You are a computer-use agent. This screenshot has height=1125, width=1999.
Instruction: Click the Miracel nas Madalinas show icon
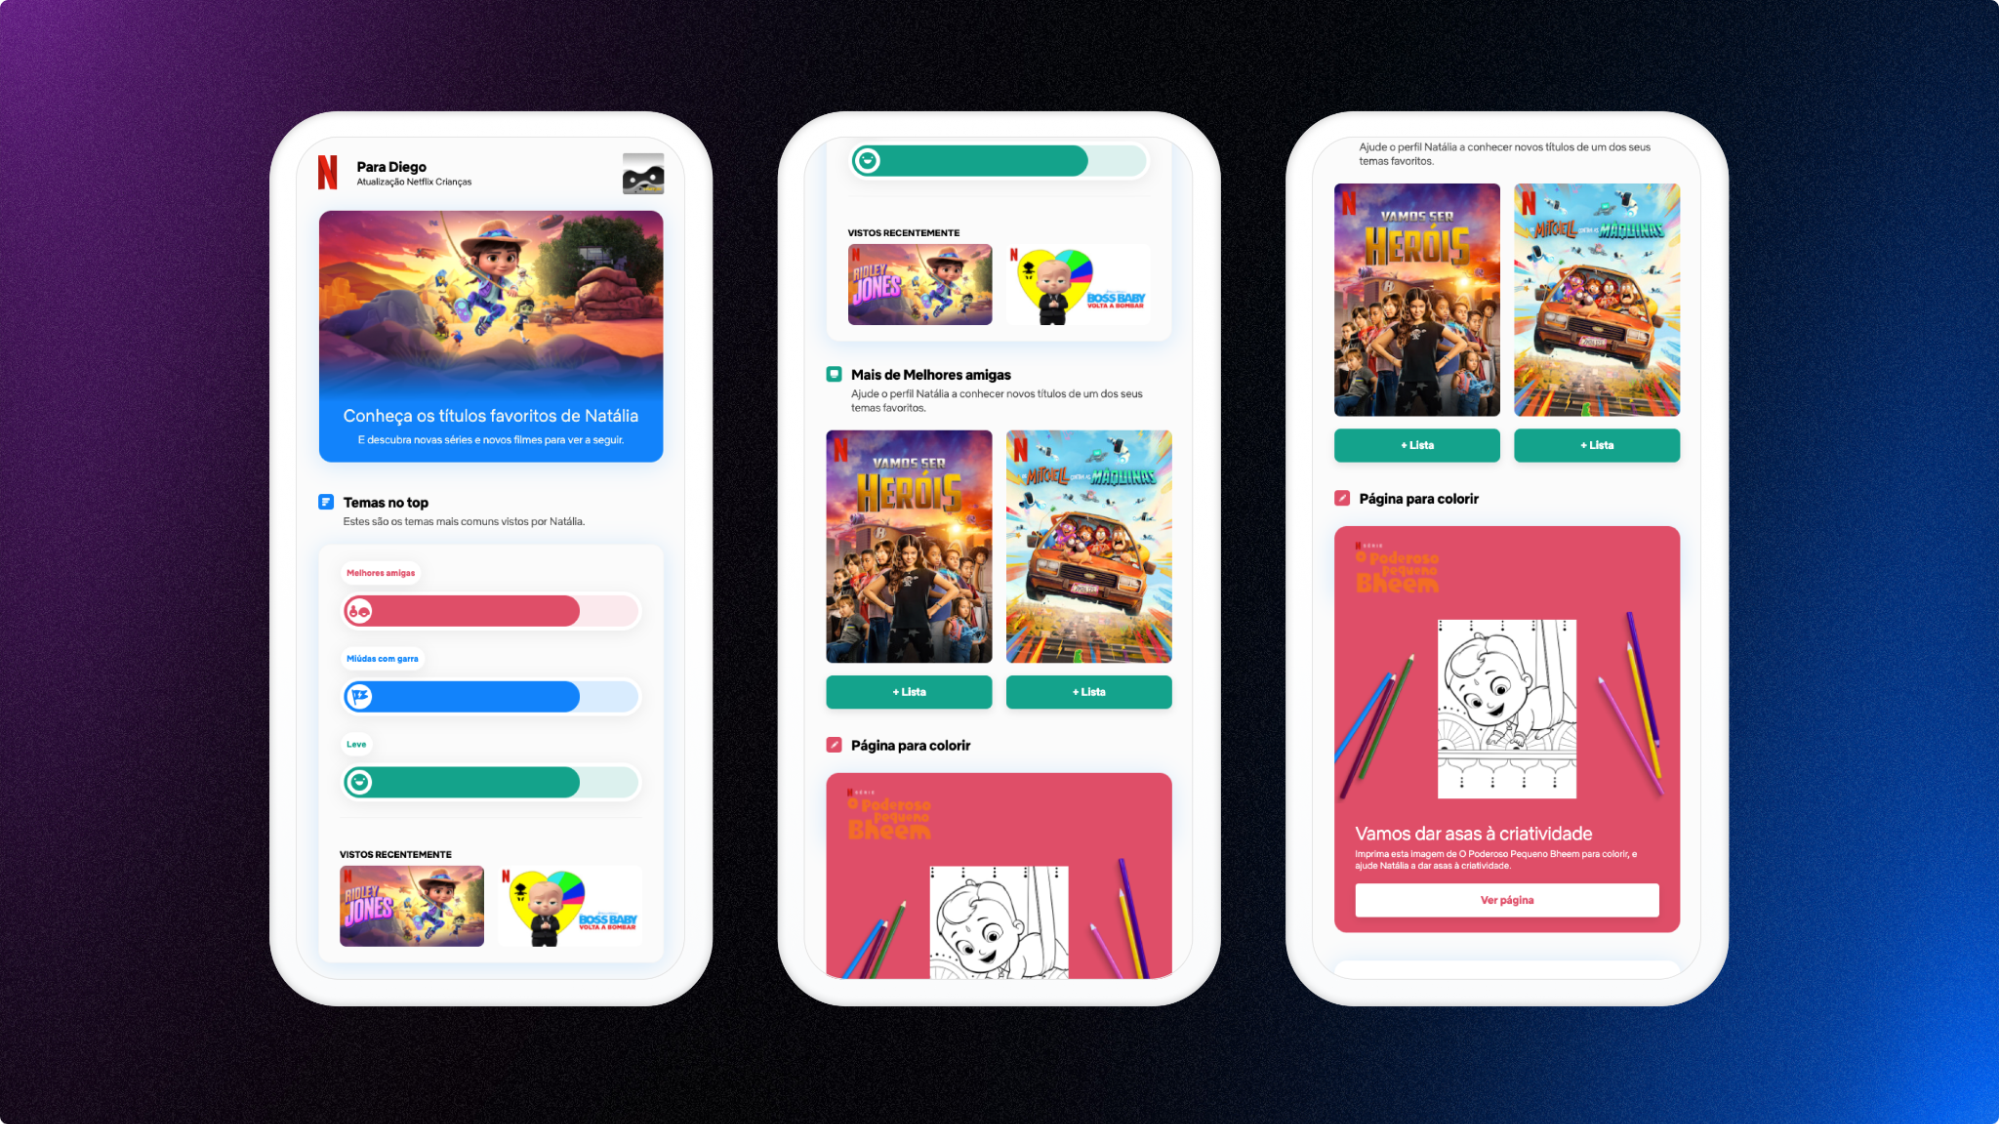coord(1089,545)
